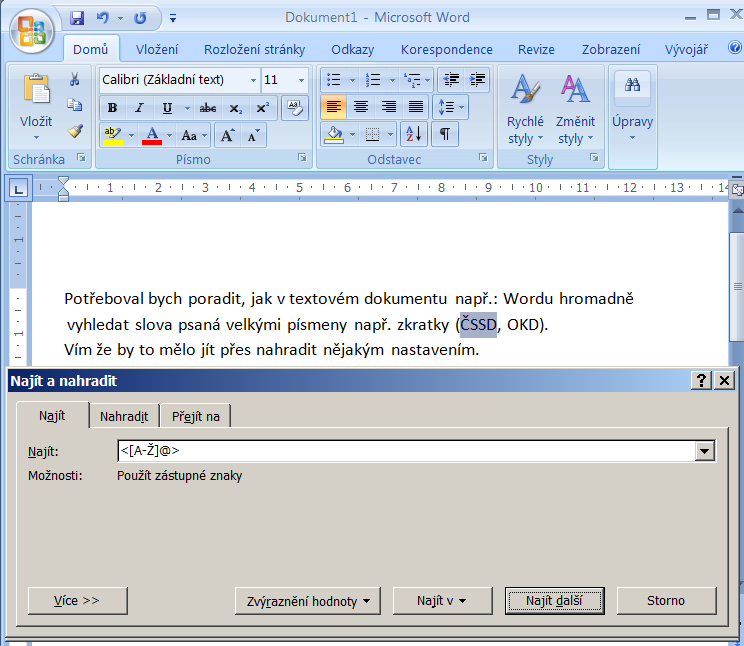Apply subscript formatting
The height and width of the screenshot is (646, 744).
pos(235,108)
